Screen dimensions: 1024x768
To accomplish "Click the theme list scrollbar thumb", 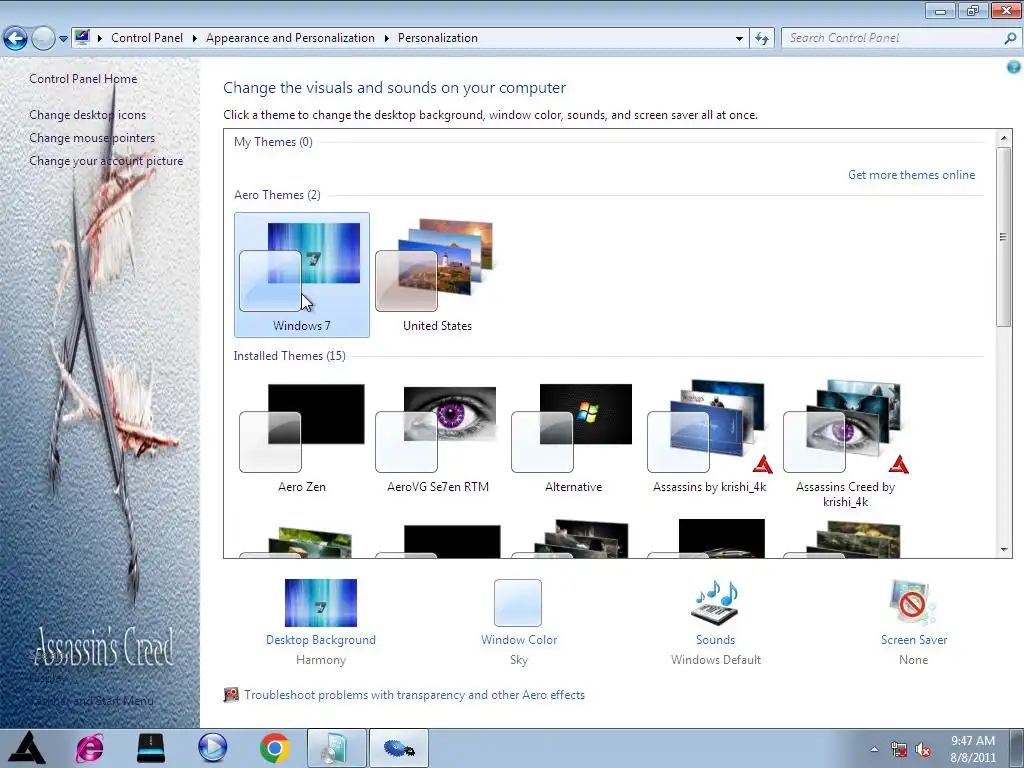I will tap(1004, 236).
